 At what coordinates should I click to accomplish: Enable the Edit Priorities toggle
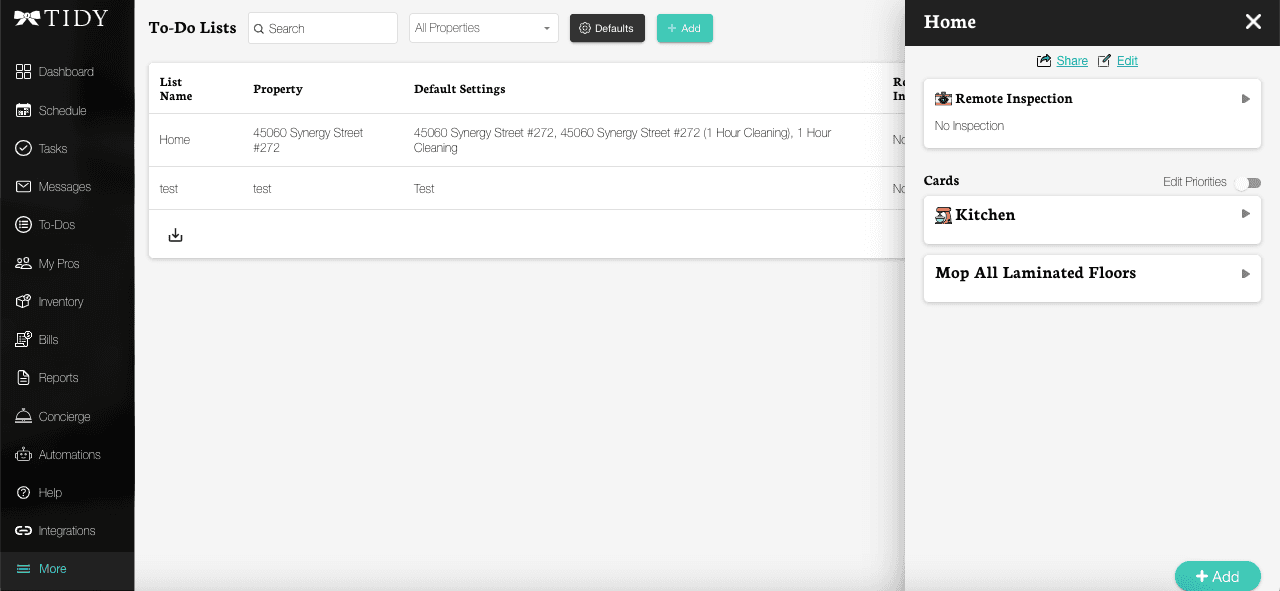[x=1248, y=182]
